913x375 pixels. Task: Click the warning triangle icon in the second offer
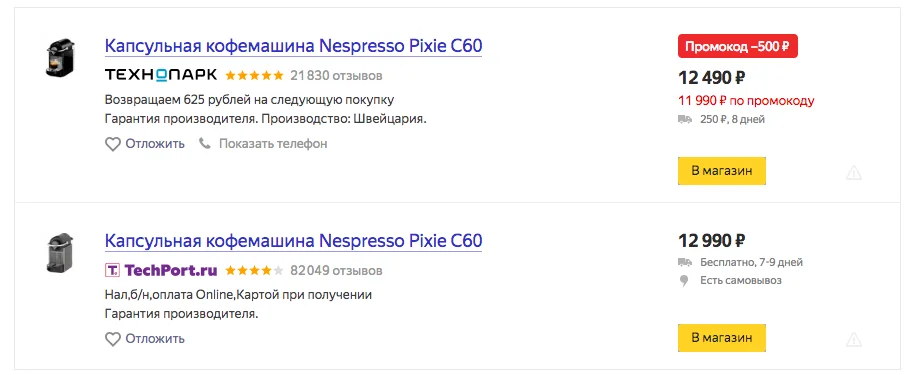coord(854,339)
